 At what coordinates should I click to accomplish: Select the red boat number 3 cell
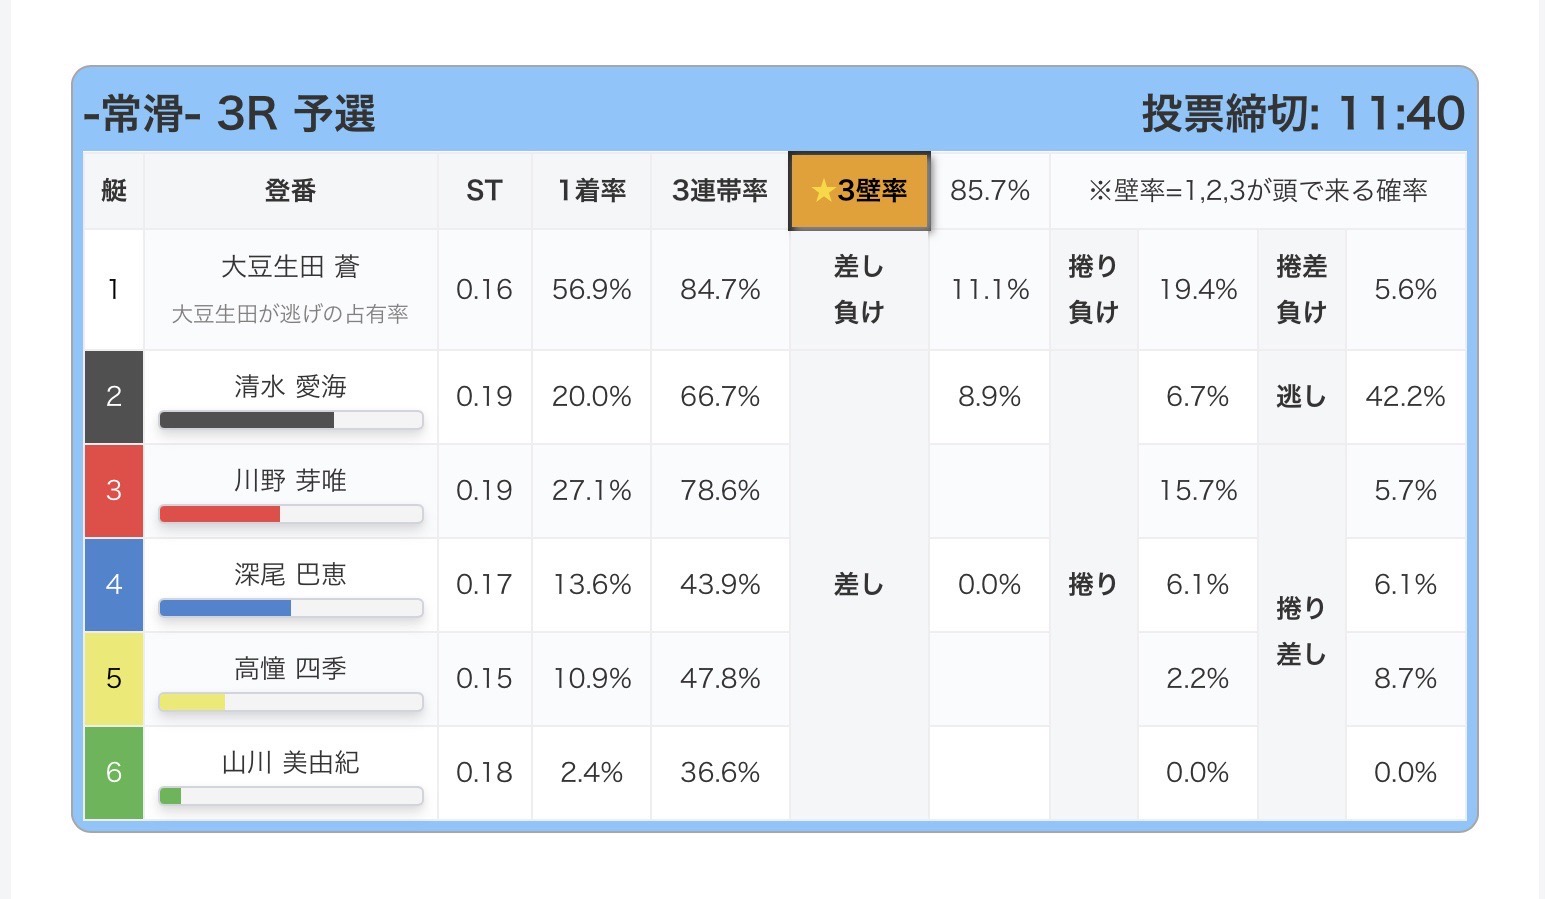114,491
